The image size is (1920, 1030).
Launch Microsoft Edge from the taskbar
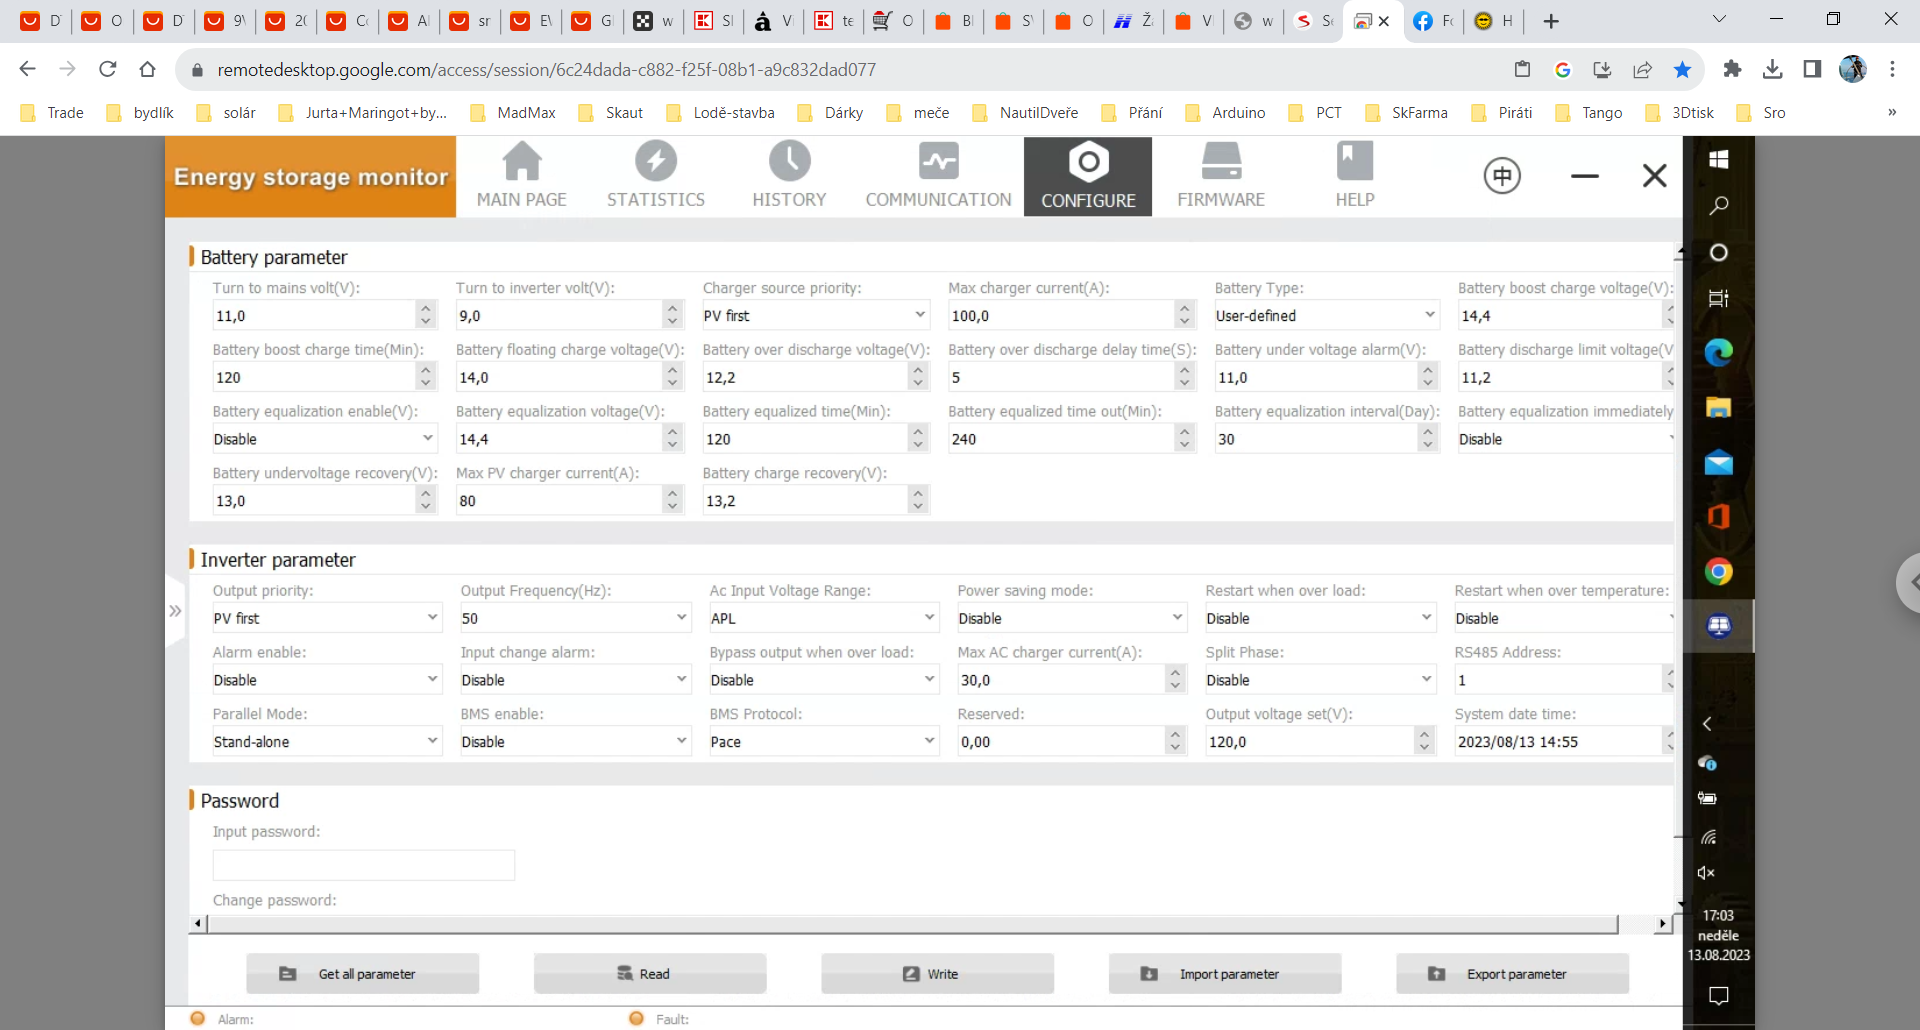[1718, 352]
